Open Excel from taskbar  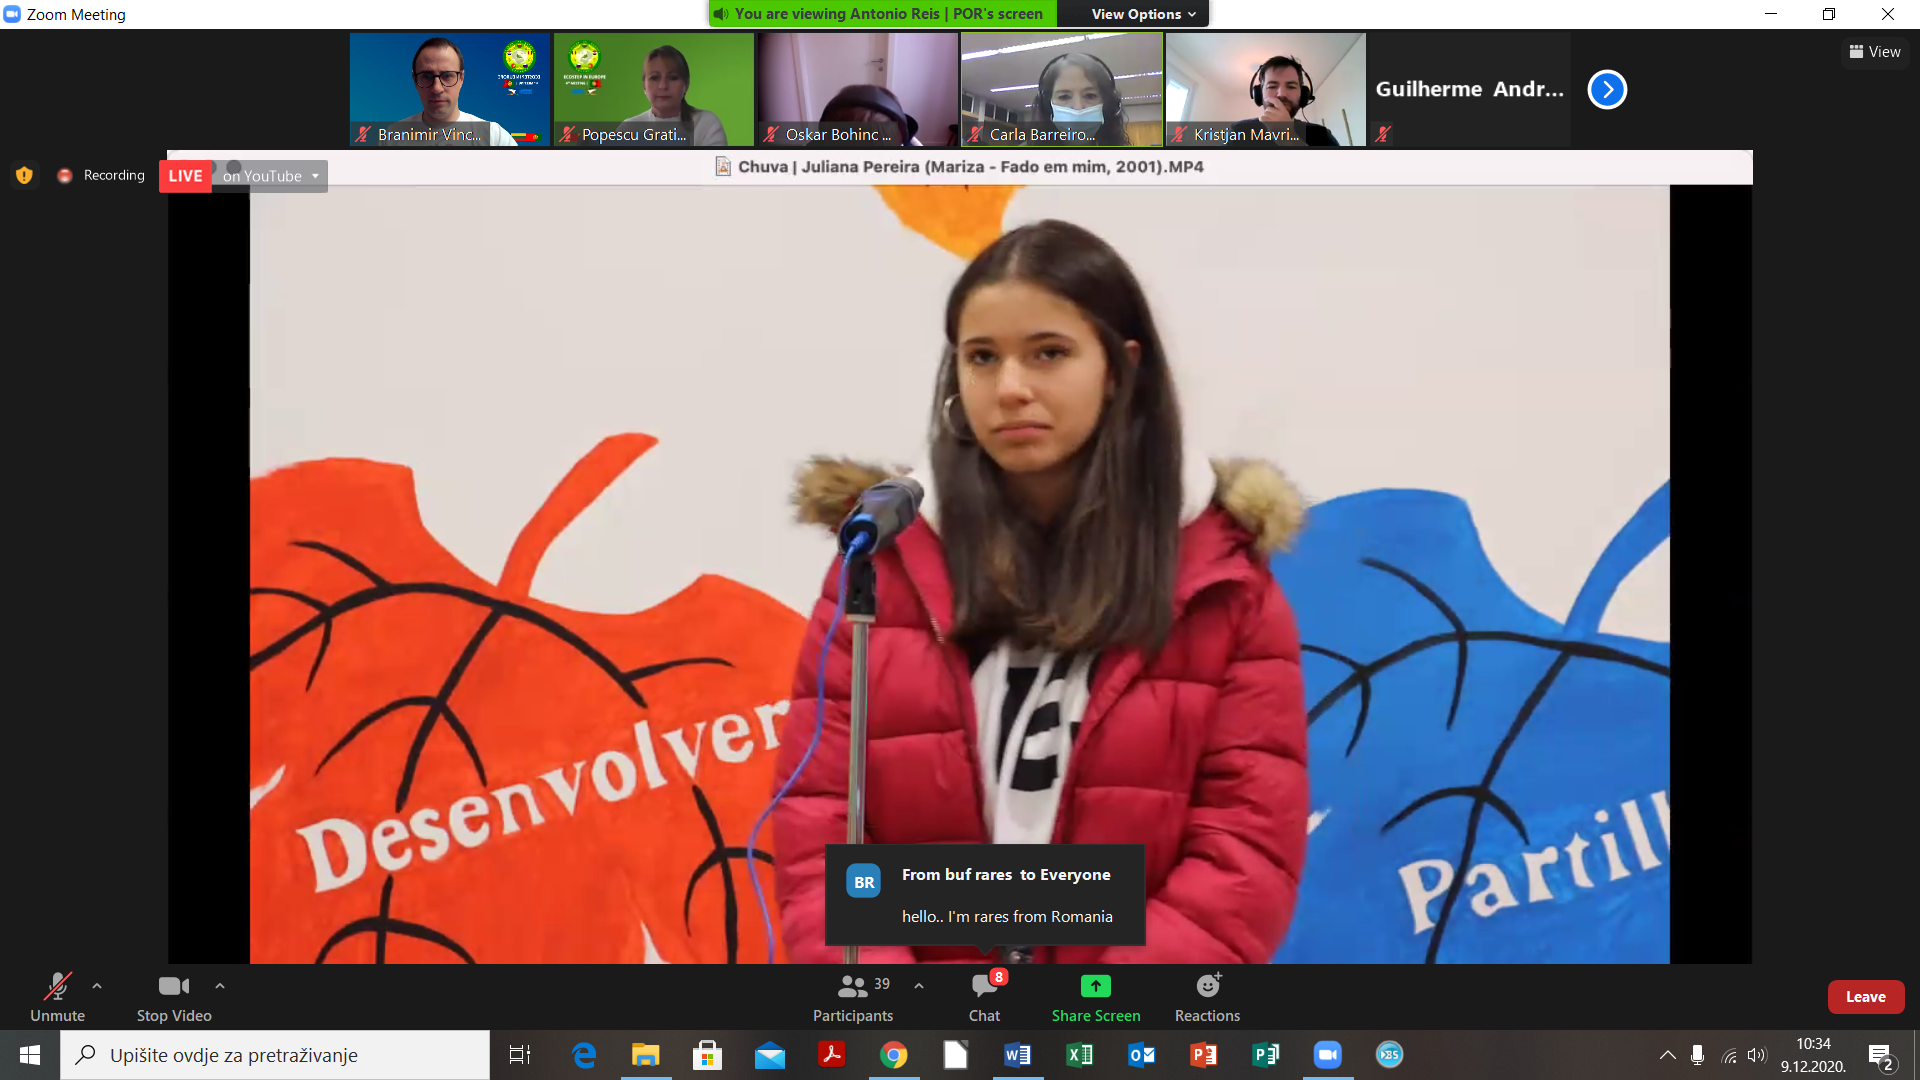click(x=1080, y=1055)
